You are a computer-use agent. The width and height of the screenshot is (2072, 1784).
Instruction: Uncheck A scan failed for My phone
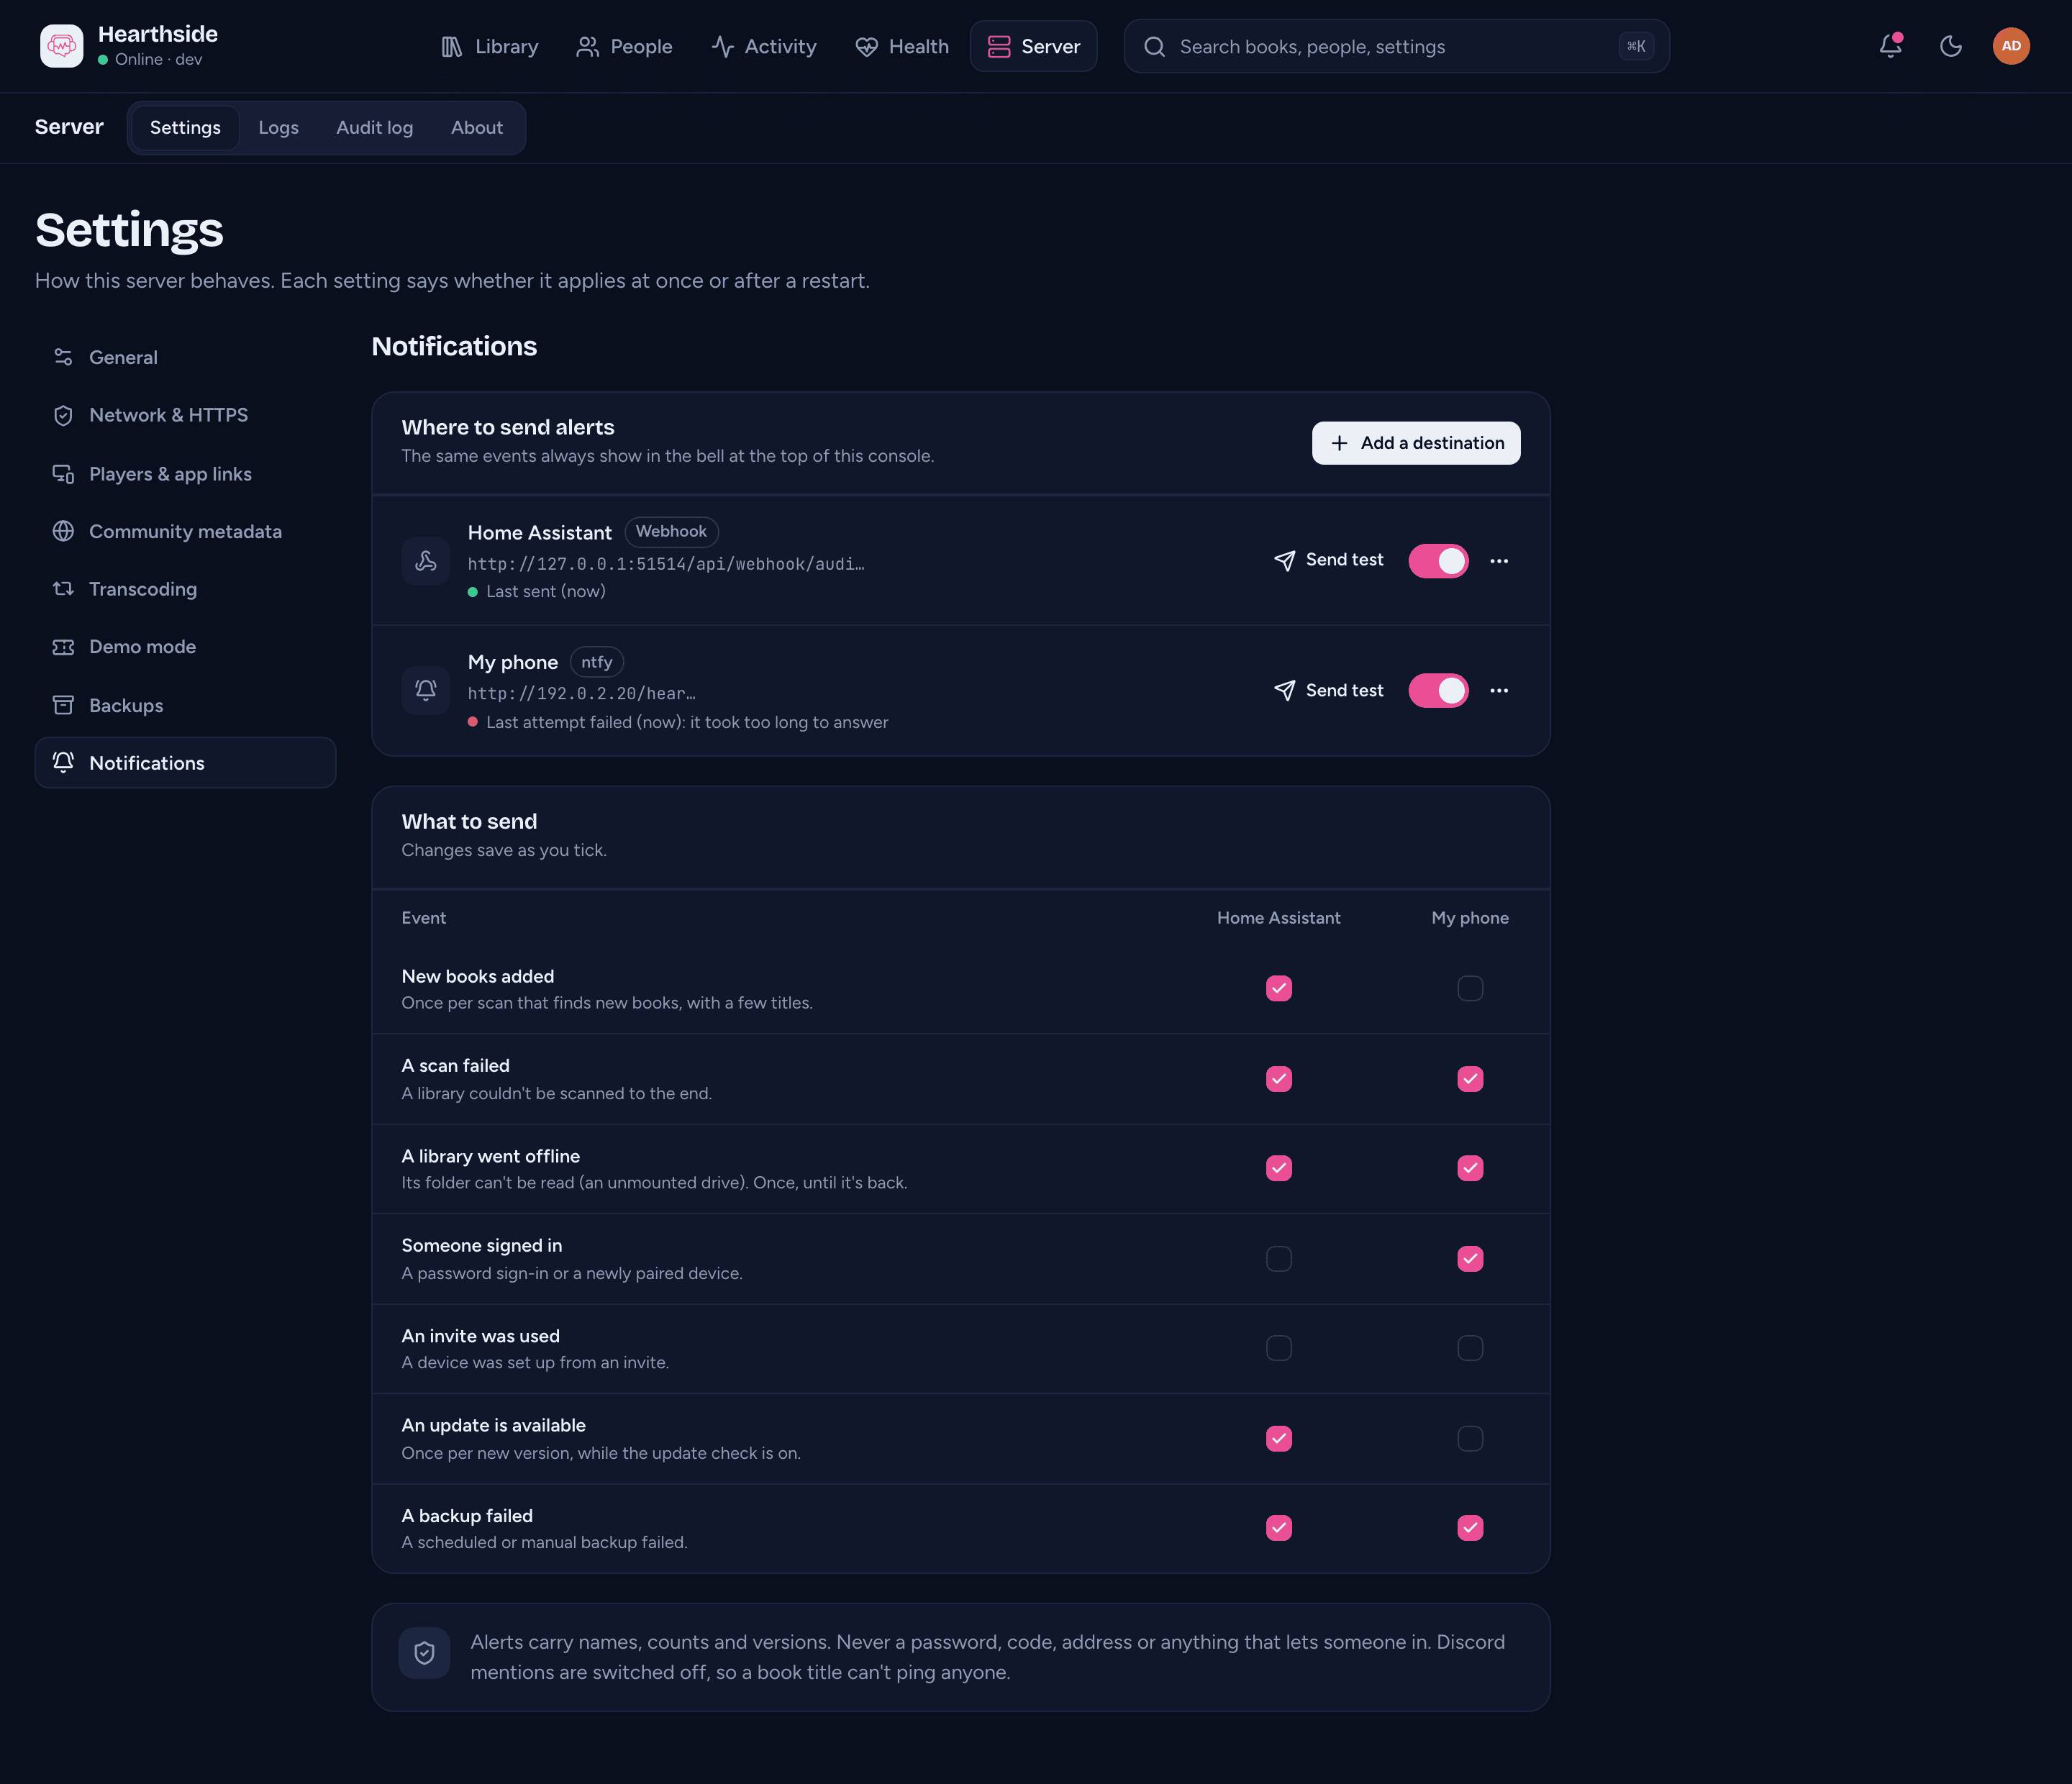[1470, 1079]
